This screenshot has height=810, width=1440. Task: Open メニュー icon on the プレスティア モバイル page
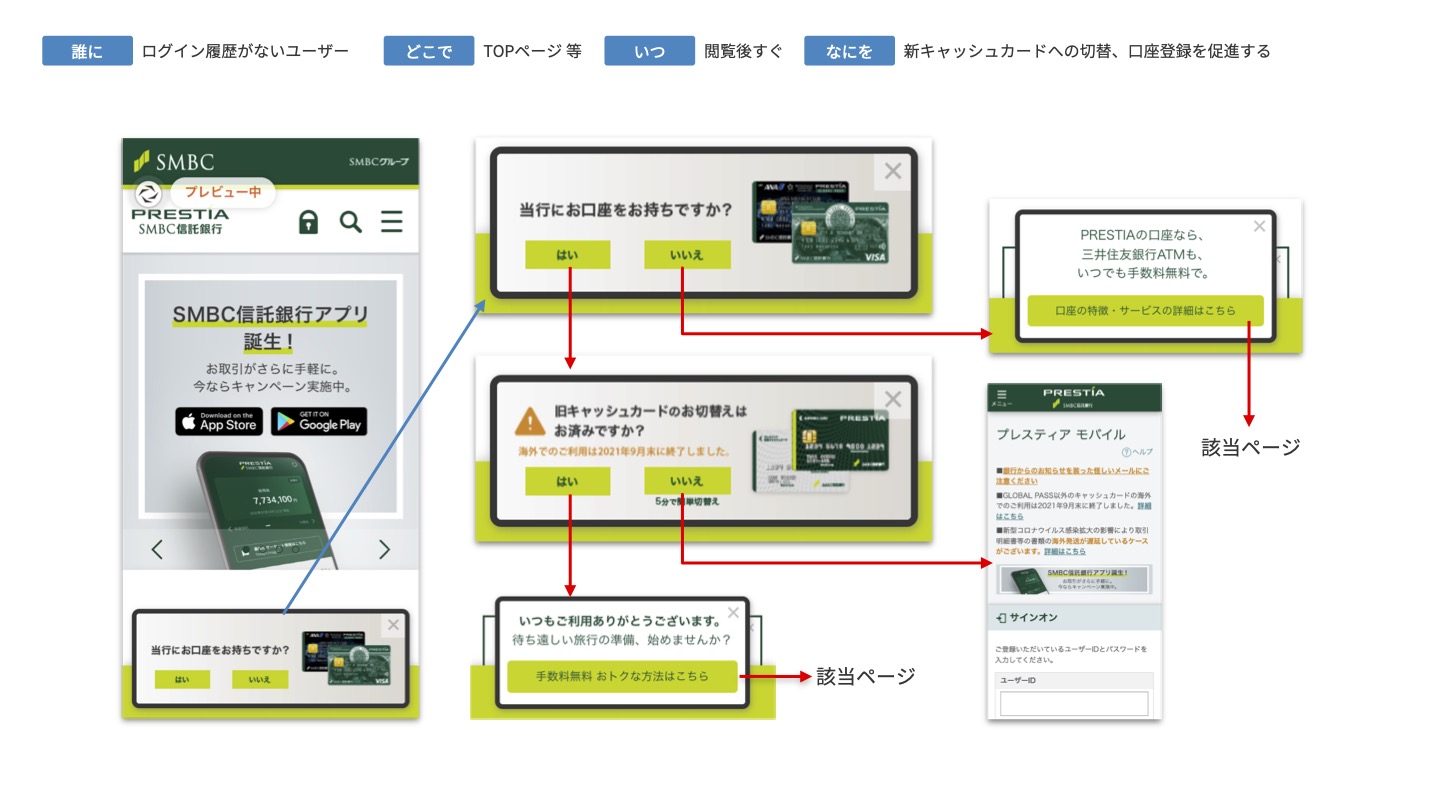pos(1002,397)
